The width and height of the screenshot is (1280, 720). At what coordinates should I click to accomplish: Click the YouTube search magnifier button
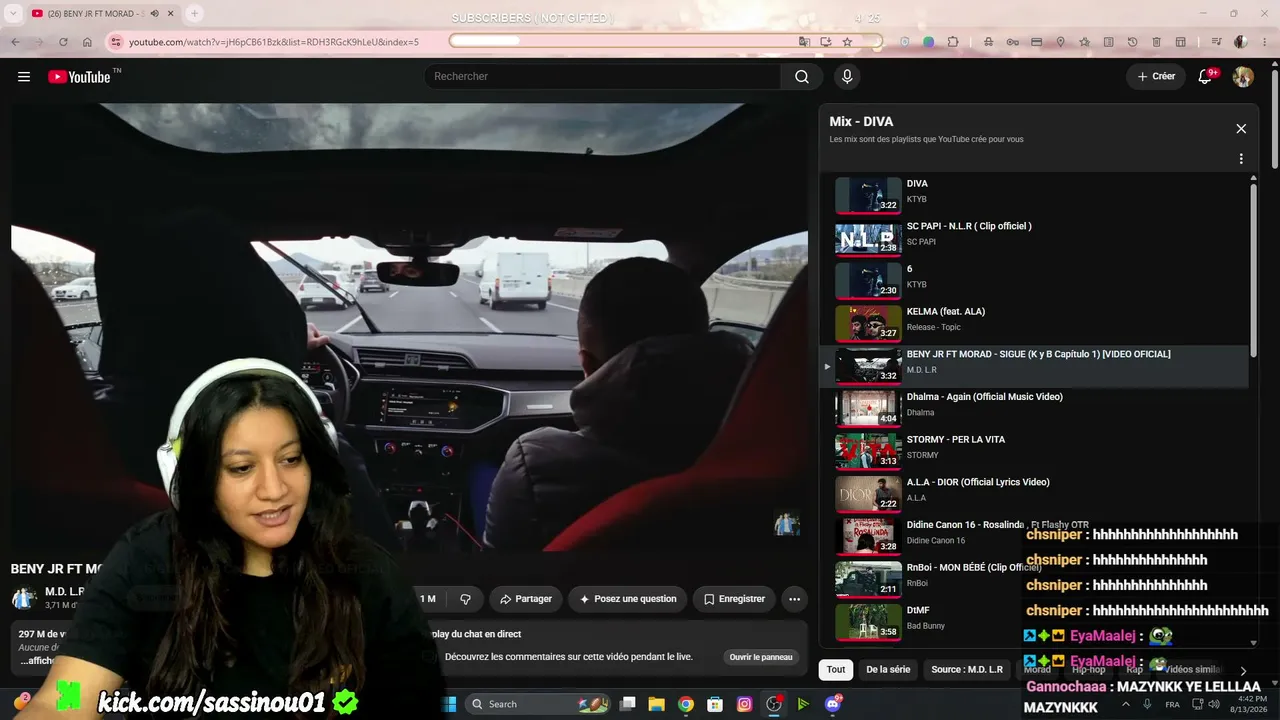pos(802,77)
